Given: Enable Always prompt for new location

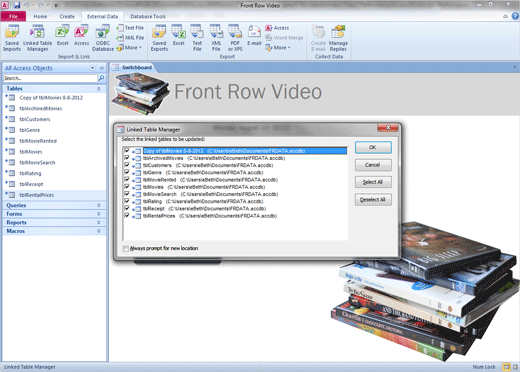Looking at the screenshot, I should (x=126, y=249).
